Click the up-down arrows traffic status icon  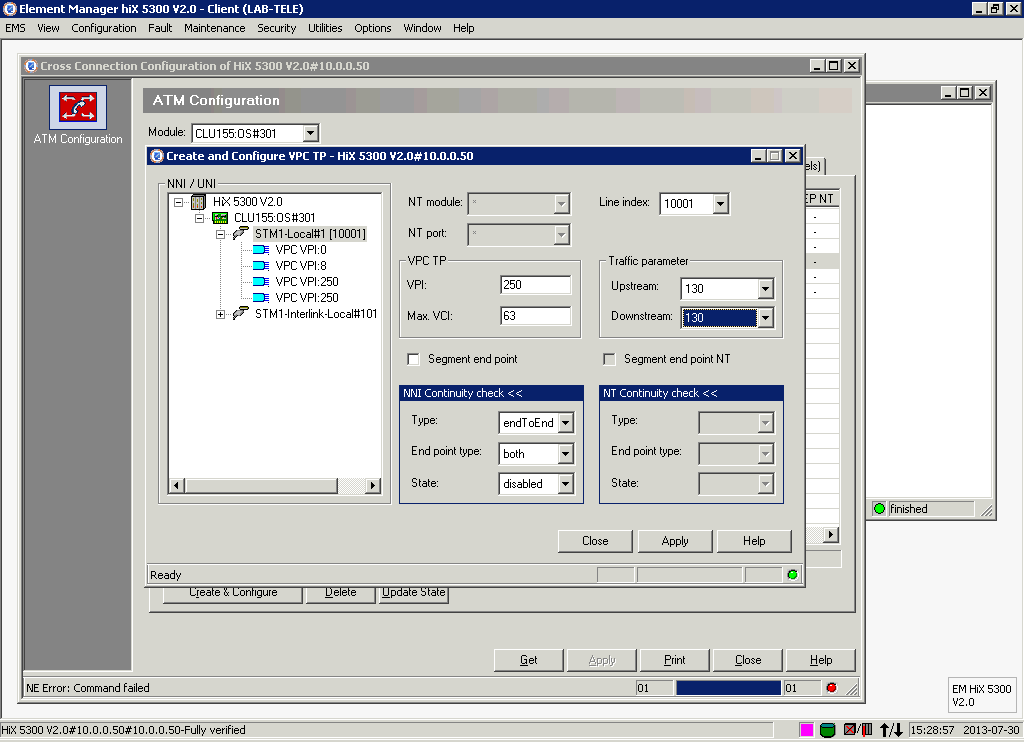891,730
